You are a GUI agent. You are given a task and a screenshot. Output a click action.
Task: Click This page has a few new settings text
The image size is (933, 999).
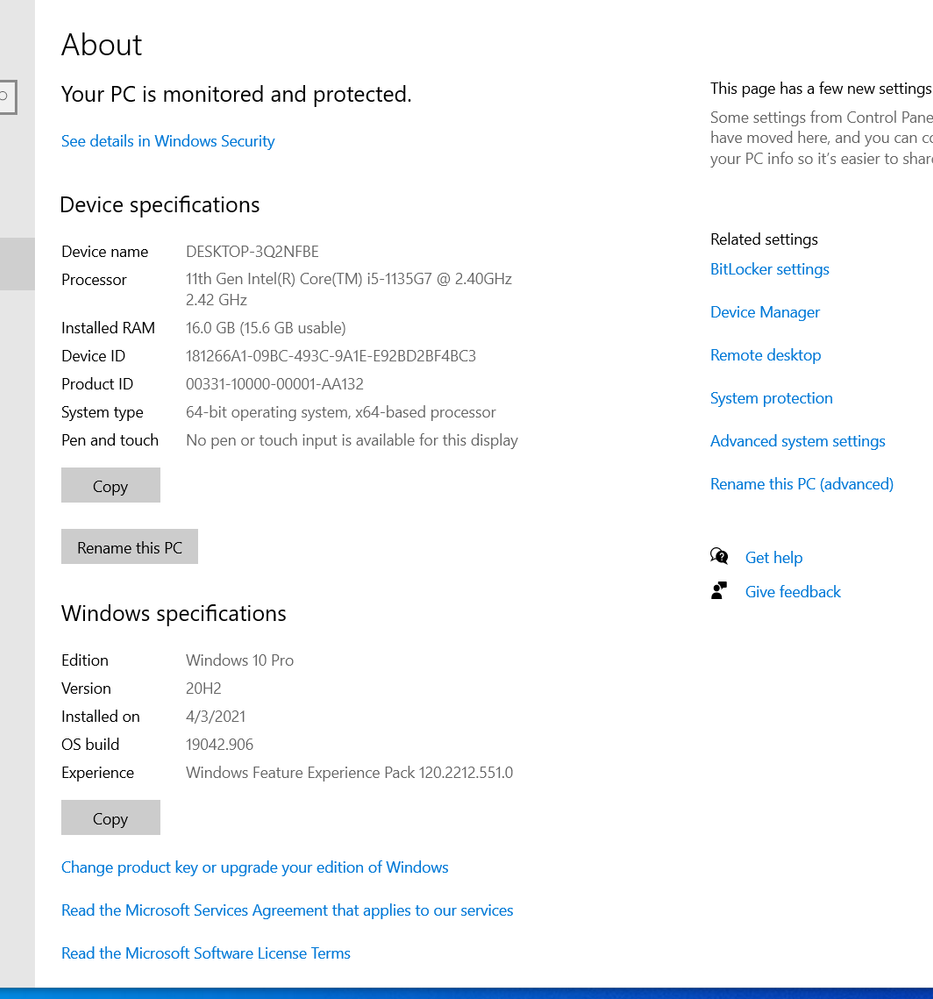pyautogui.click(x=821, y=89)
